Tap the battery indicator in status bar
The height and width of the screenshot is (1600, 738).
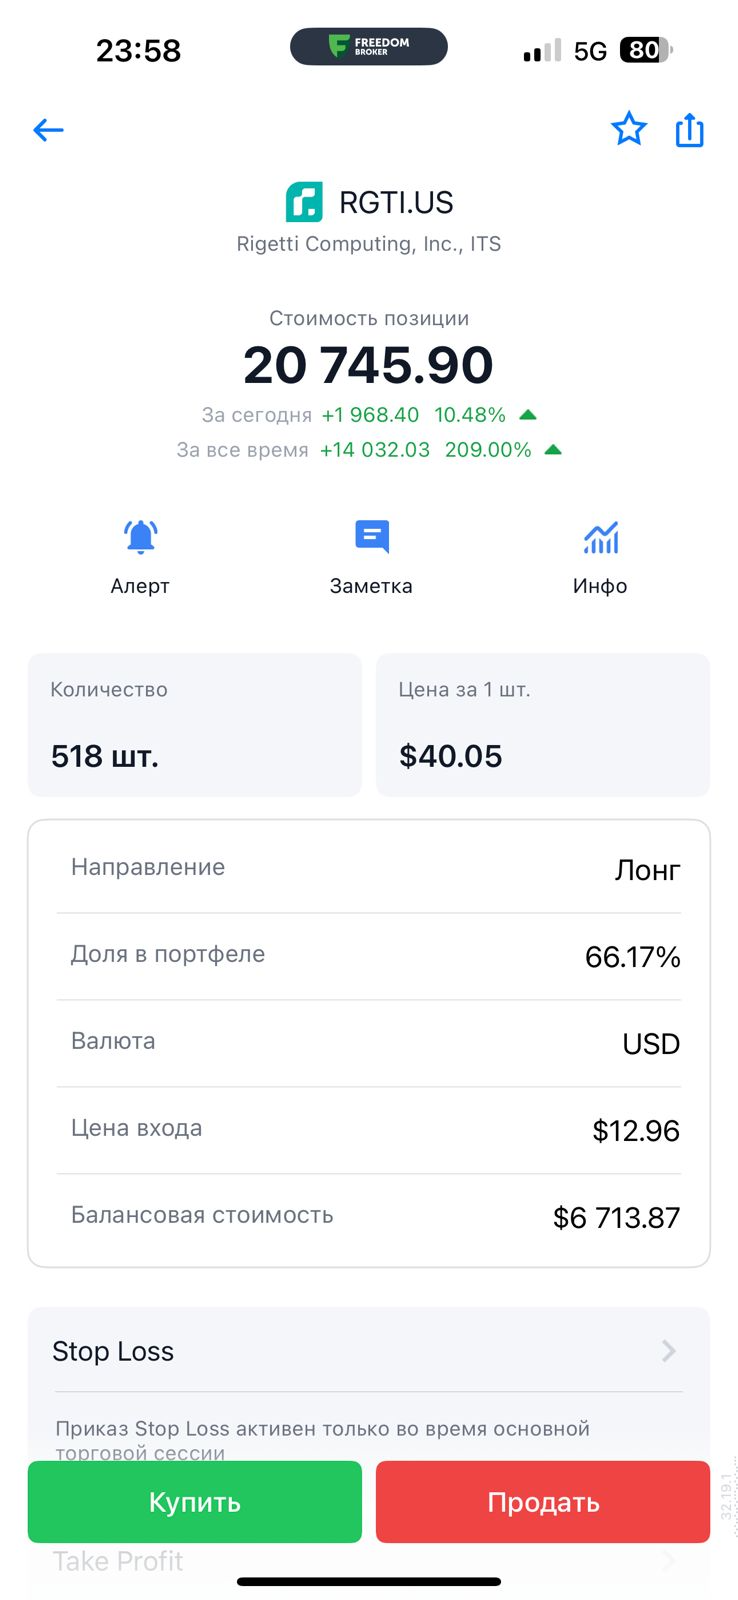click(645, 50)
